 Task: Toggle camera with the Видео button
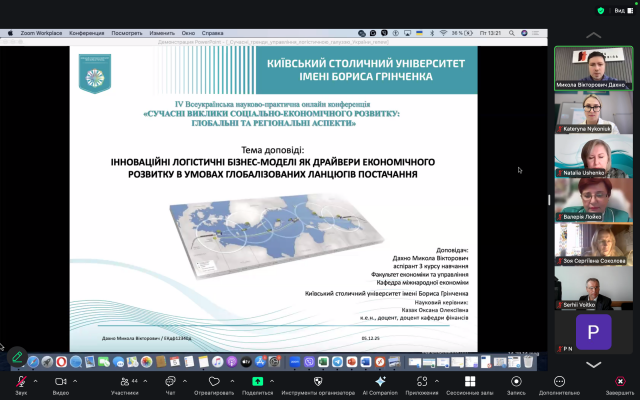pyautogui.click(x=60, y=381)
